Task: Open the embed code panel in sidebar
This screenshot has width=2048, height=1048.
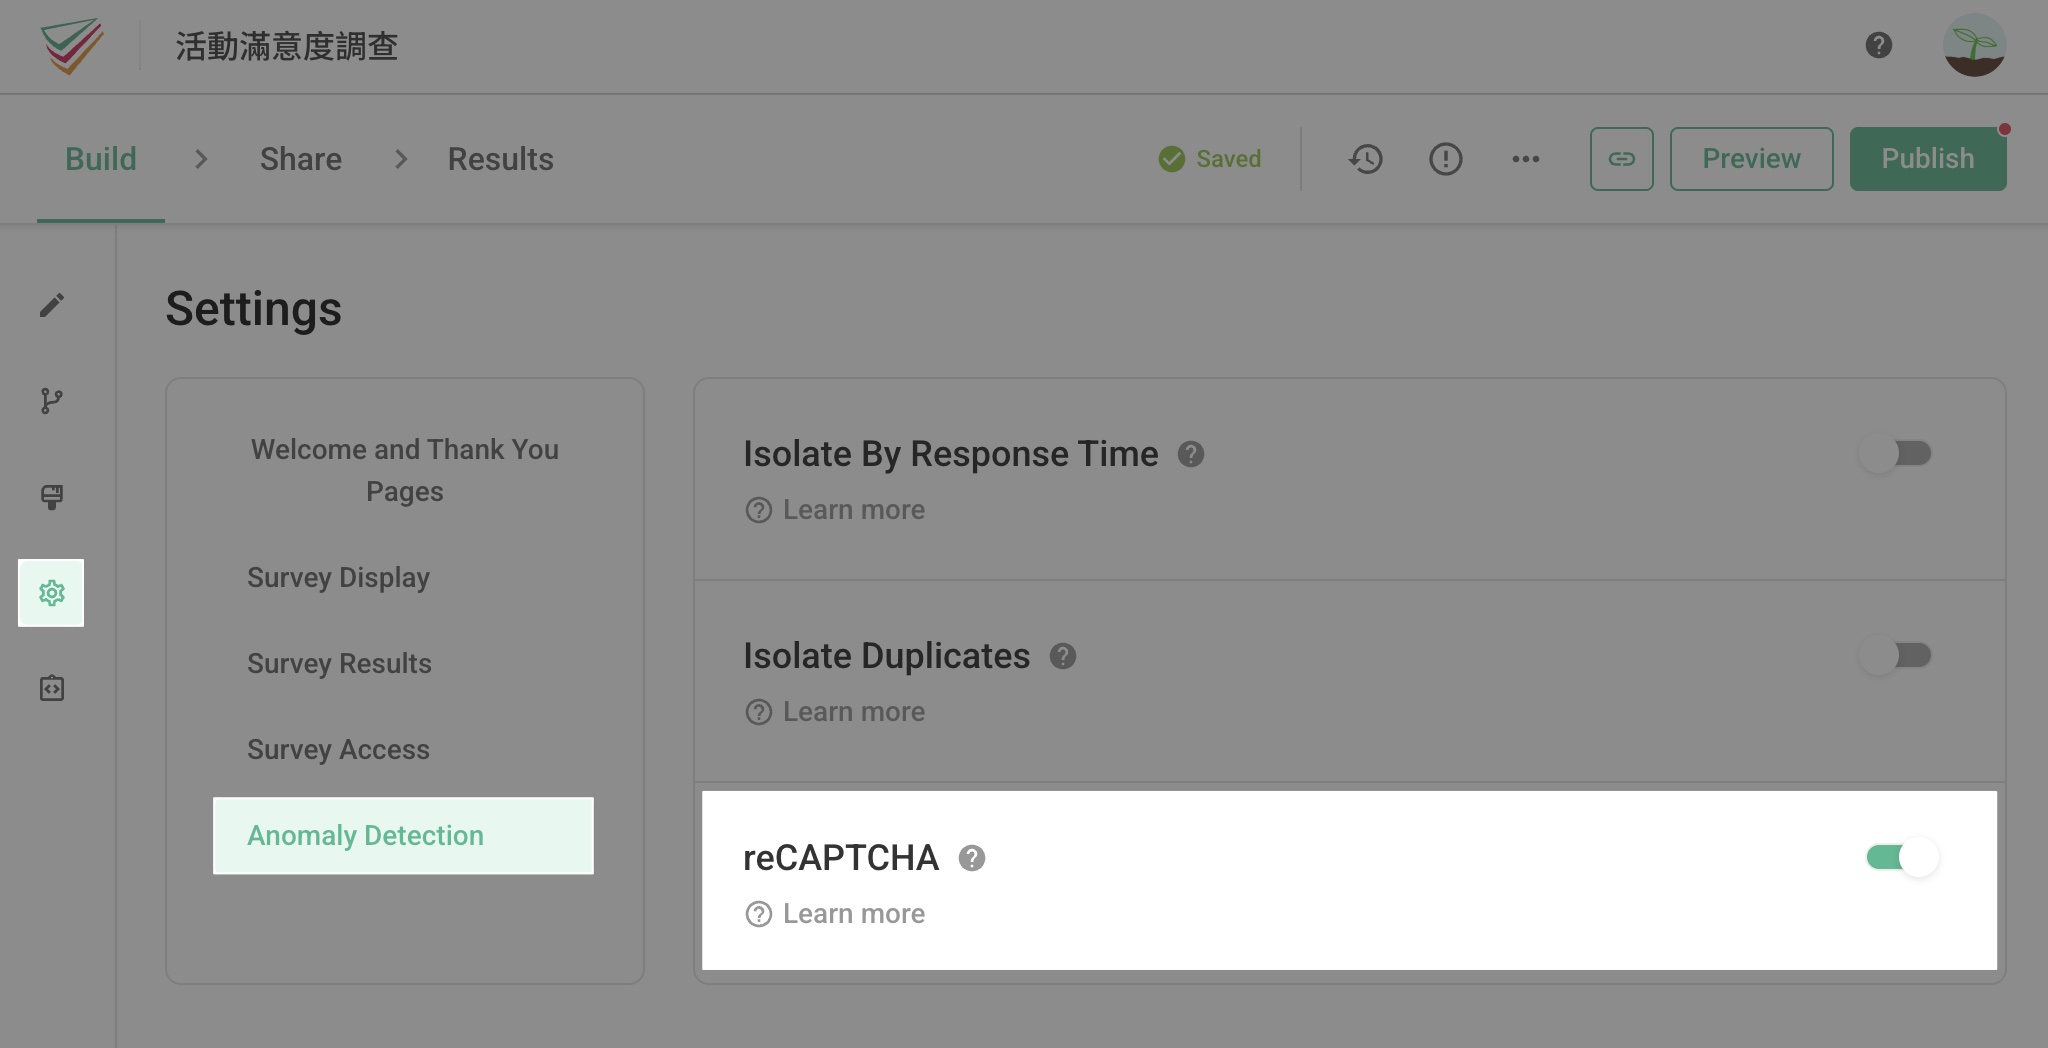Action: [x=52, y=688]
